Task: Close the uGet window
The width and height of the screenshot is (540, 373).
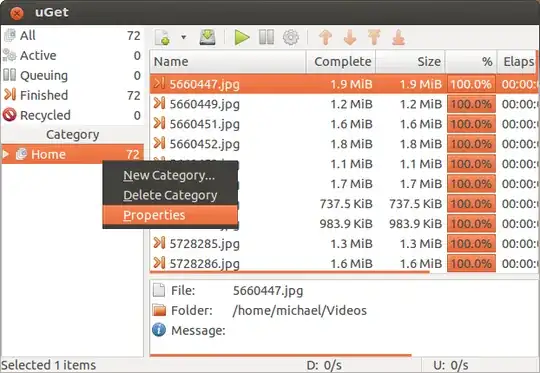Action: click(17, 13)
